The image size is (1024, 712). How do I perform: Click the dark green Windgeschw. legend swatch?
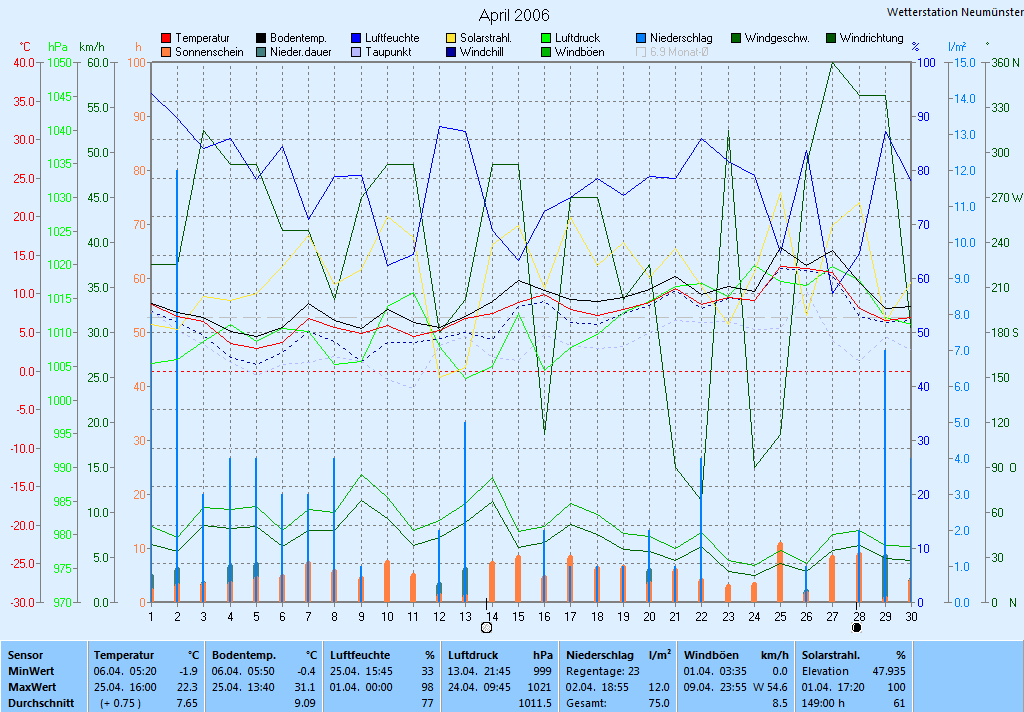[x=736, y=39]
